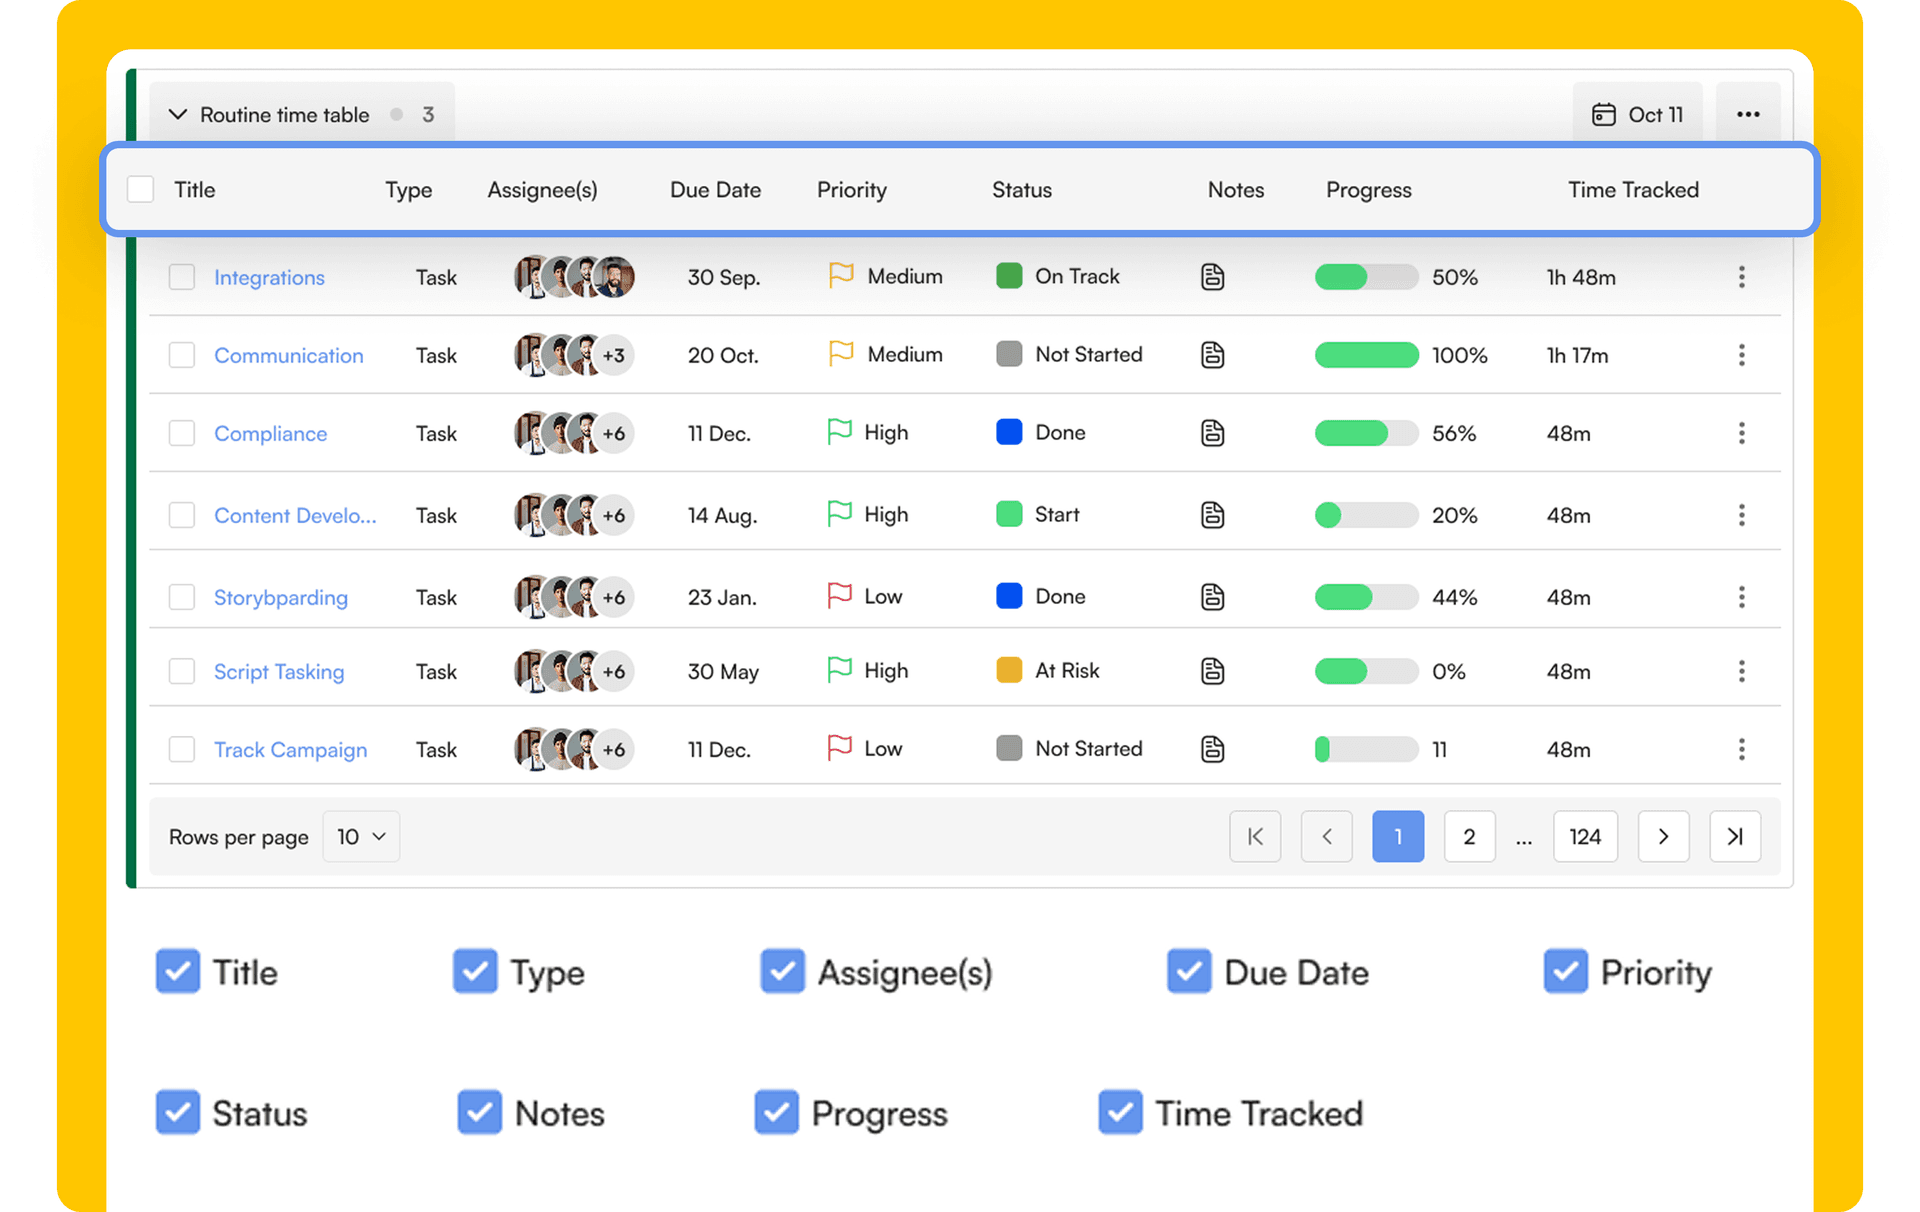
Task: Open the Rows per page dropdown
Action: 360,836
